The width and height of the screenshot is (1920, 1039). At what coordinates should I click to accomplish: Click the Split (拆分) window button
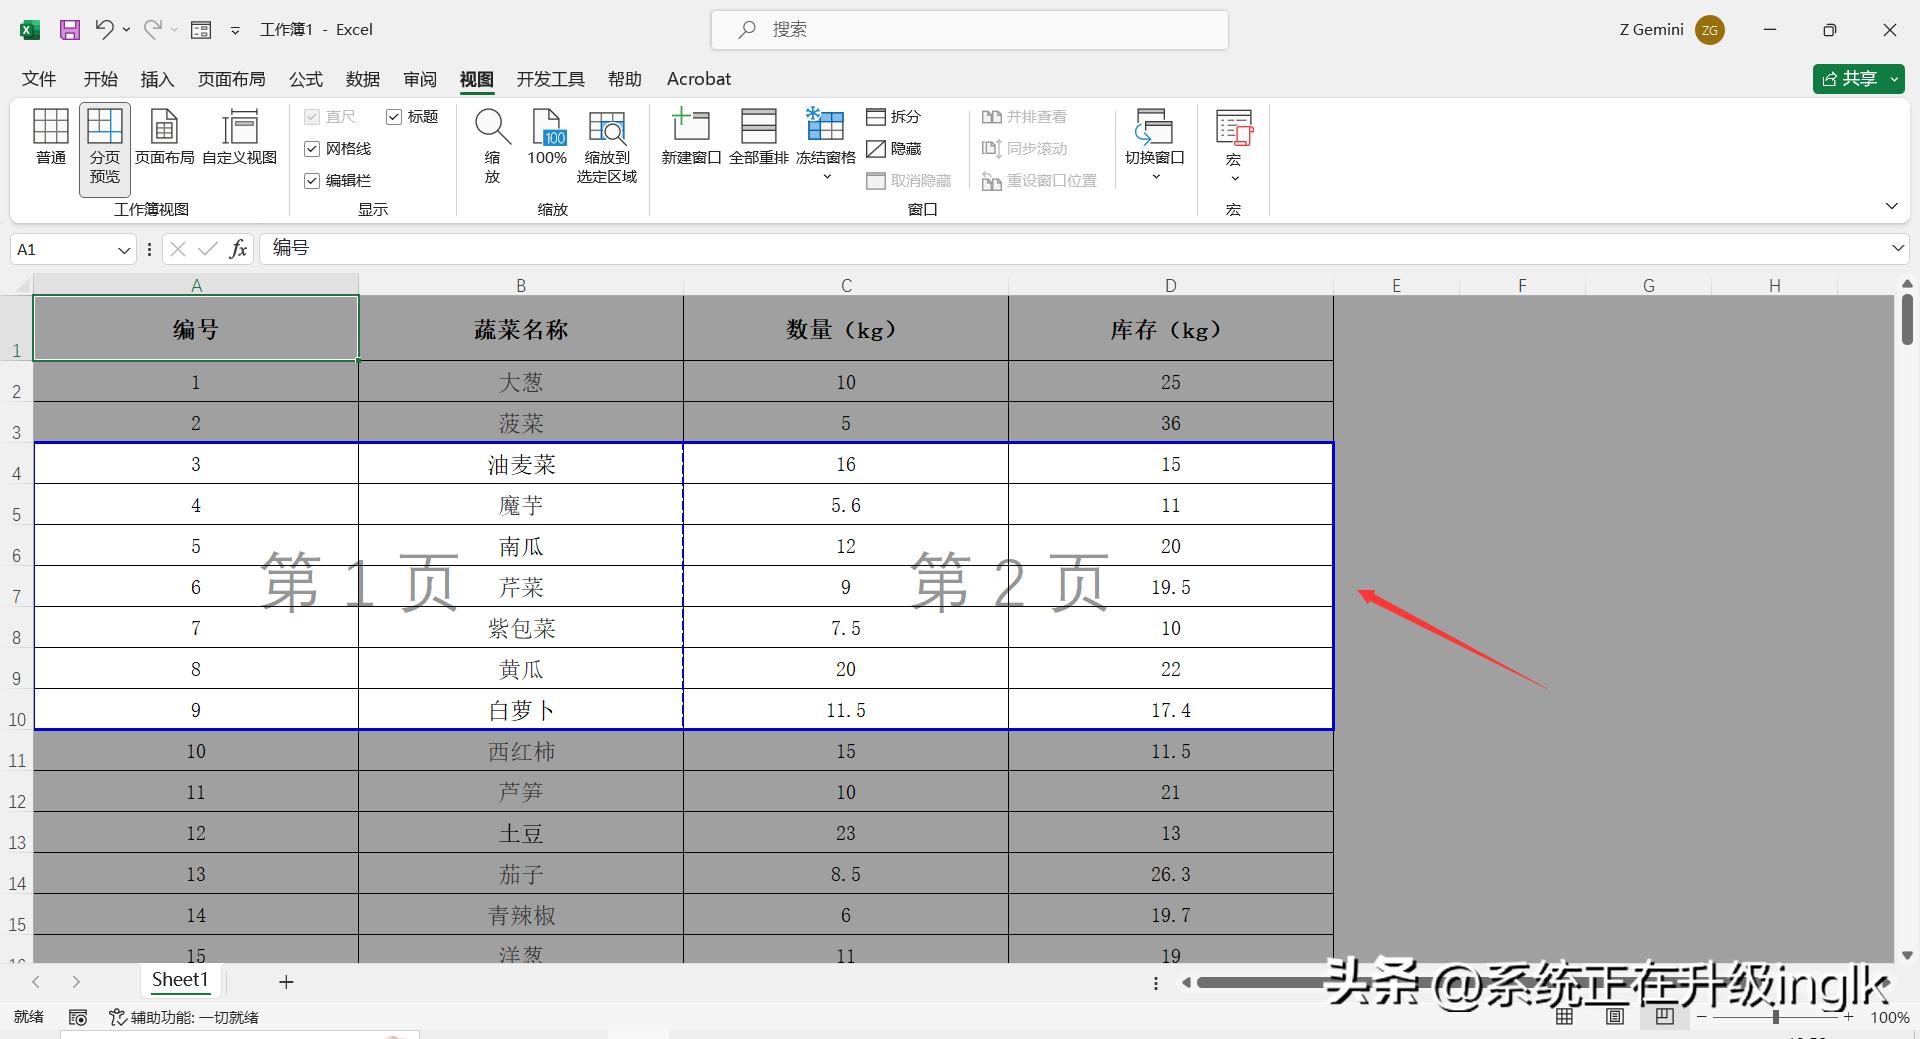pos(894,117)
